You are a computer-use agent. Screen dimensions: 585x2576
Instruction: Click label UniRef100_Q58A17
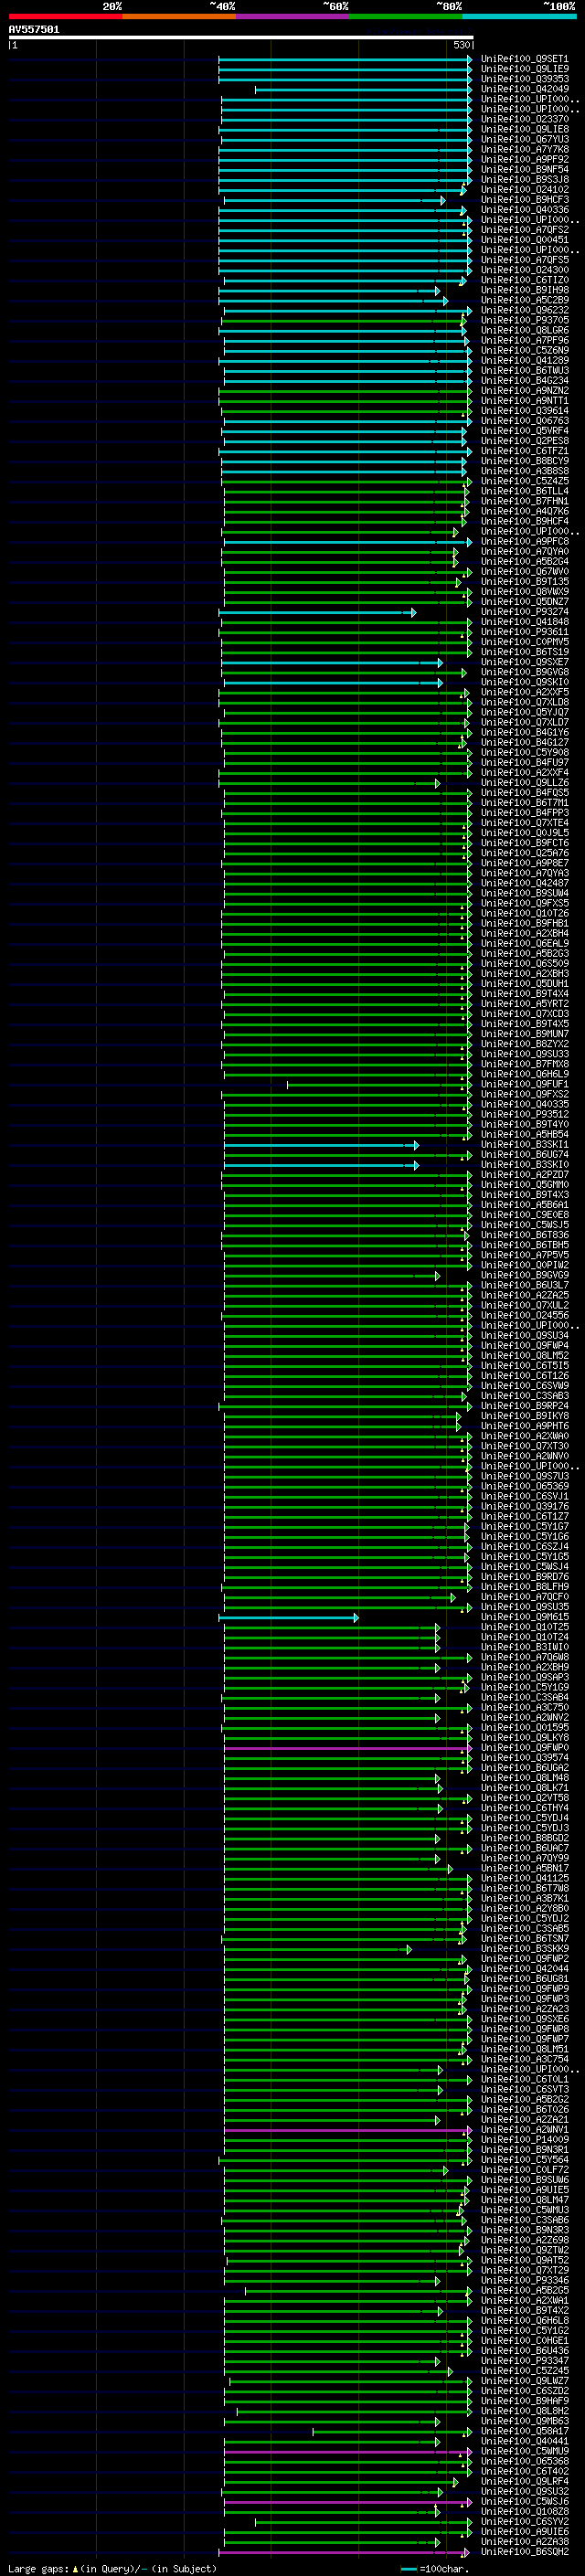tap(524, 2431)
